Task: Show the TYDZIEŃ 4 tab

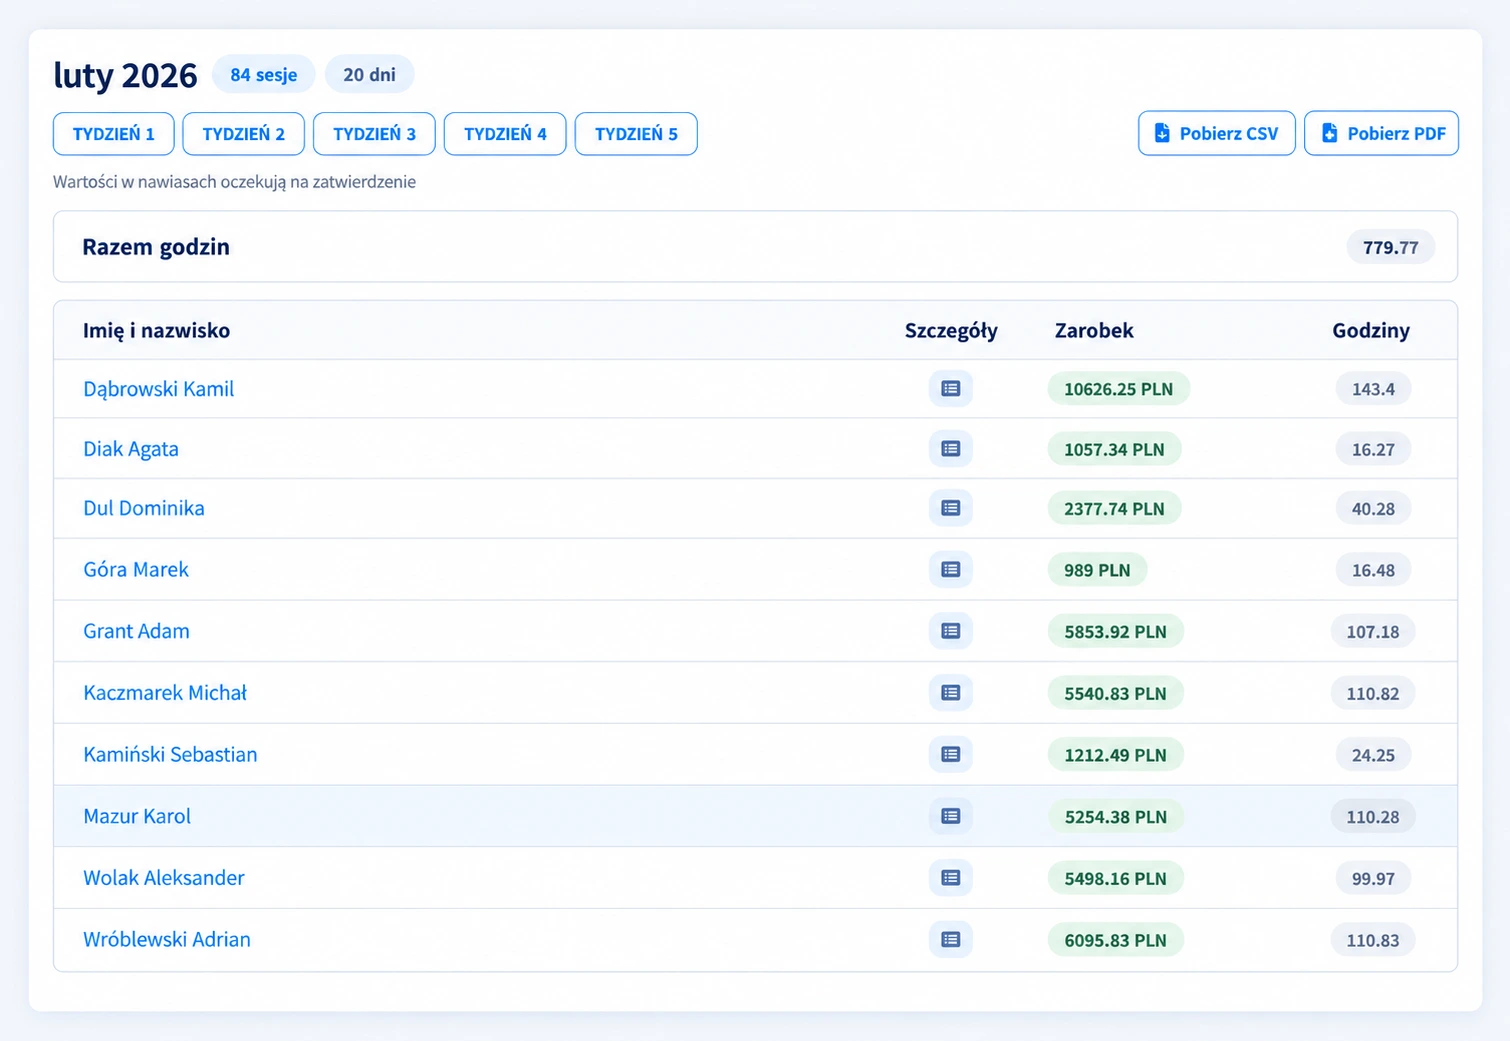Action: pyautogui.click(x=505, y=134)
